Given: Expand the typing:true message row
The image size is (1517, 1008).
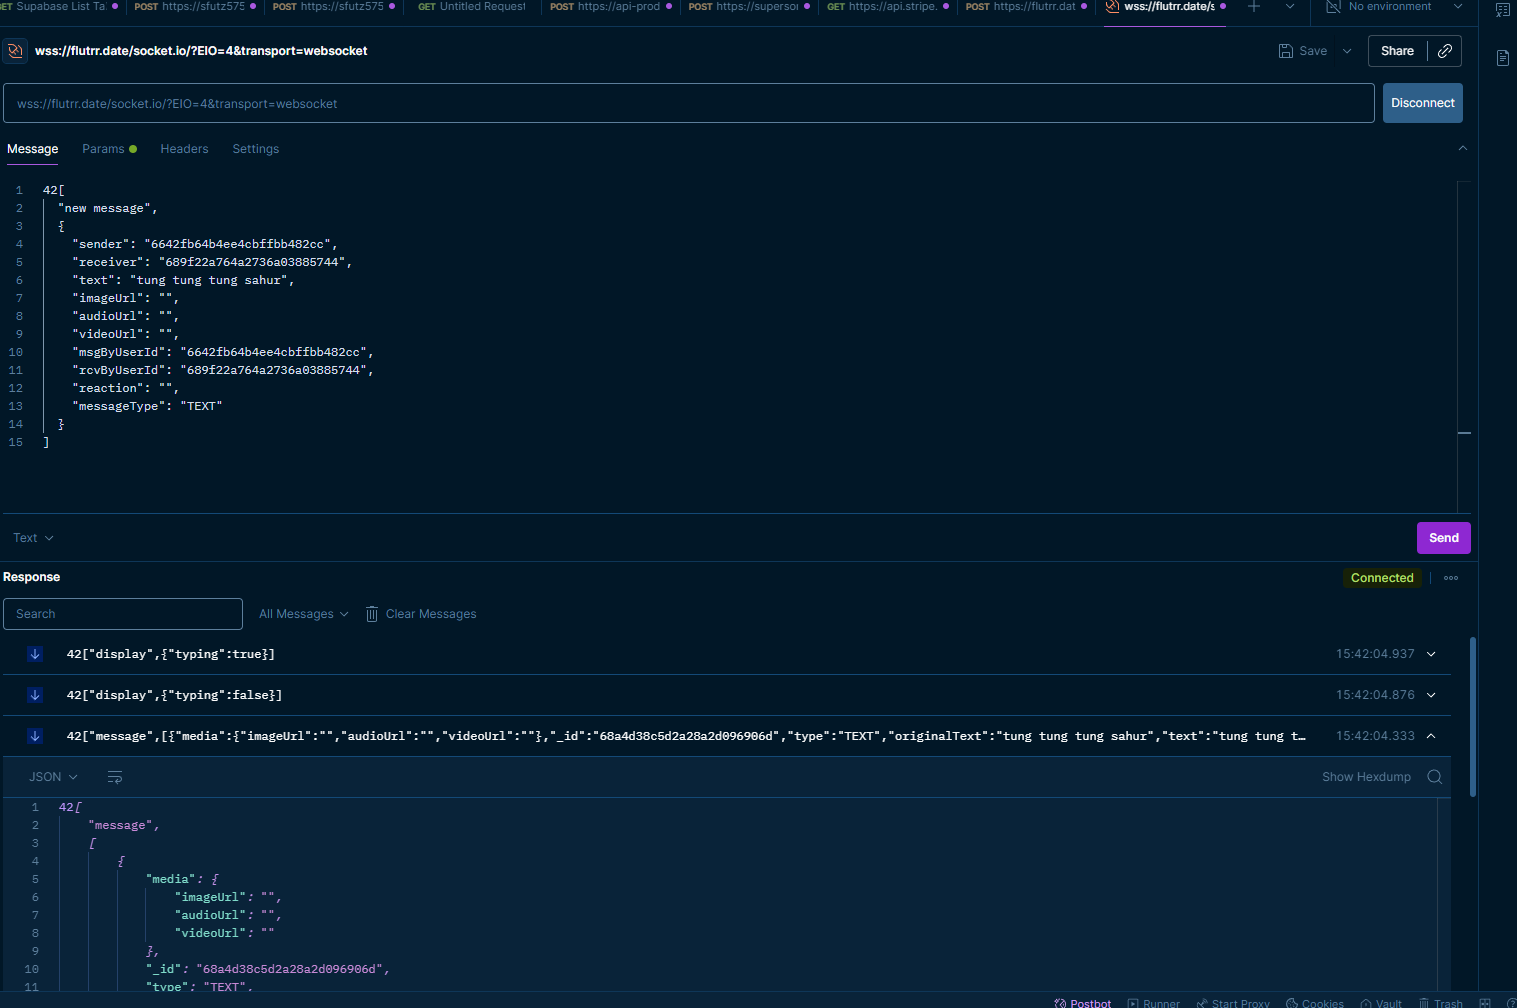Looking at the screenshot, I should tap(1431, 654).
